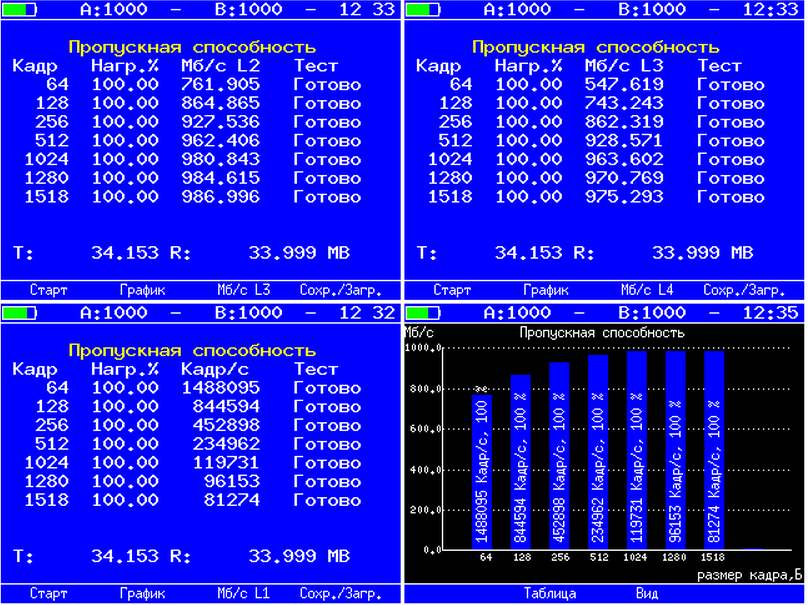This screenshot has height=605, width=808.
Task: Click 81274 in the Кадр/с table
Action: point(232,500)
